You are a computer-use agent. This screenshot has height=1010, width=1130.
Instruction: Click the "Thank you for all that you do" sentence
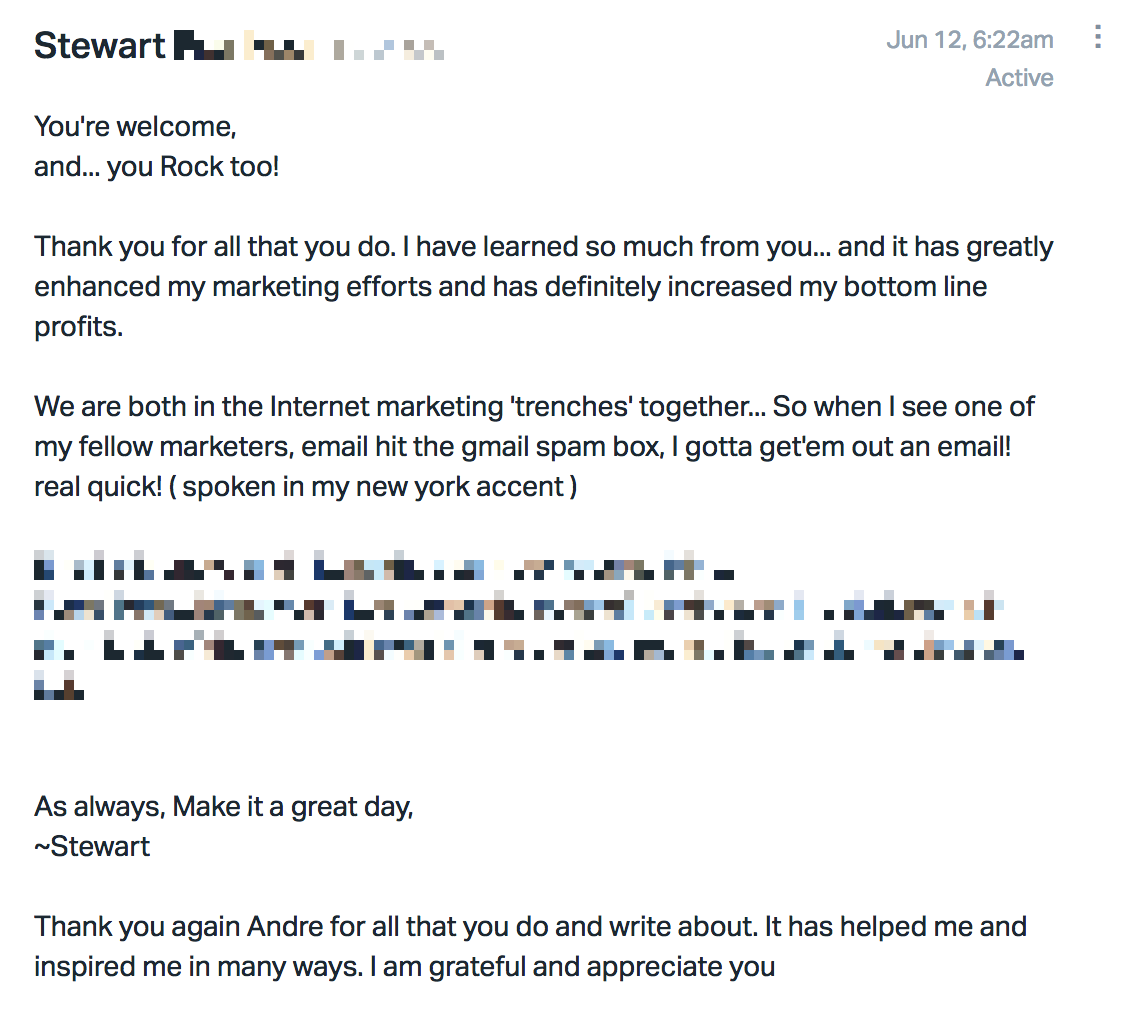[215, 247]
